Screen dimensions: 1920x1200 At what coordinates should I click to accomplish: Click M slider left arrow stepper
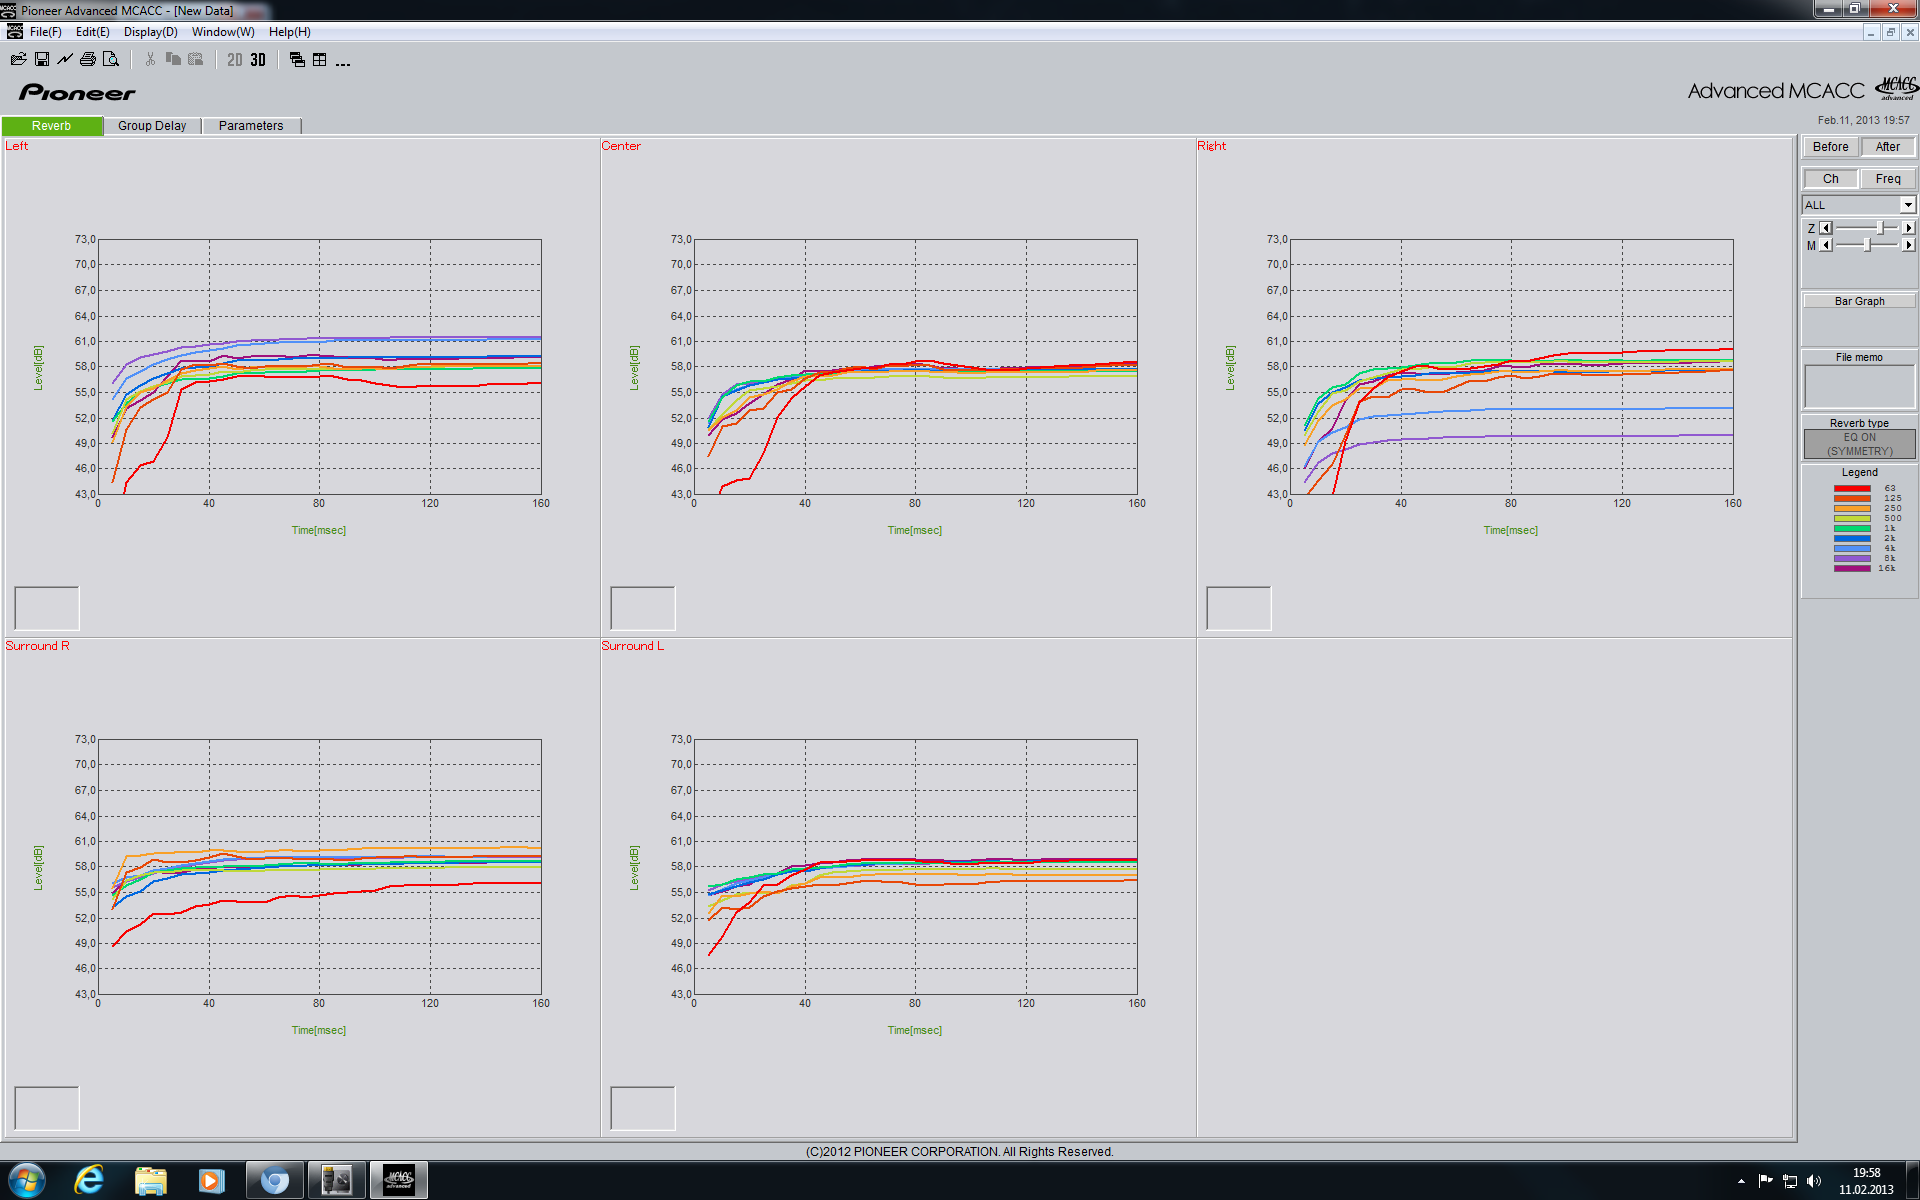1826,245
